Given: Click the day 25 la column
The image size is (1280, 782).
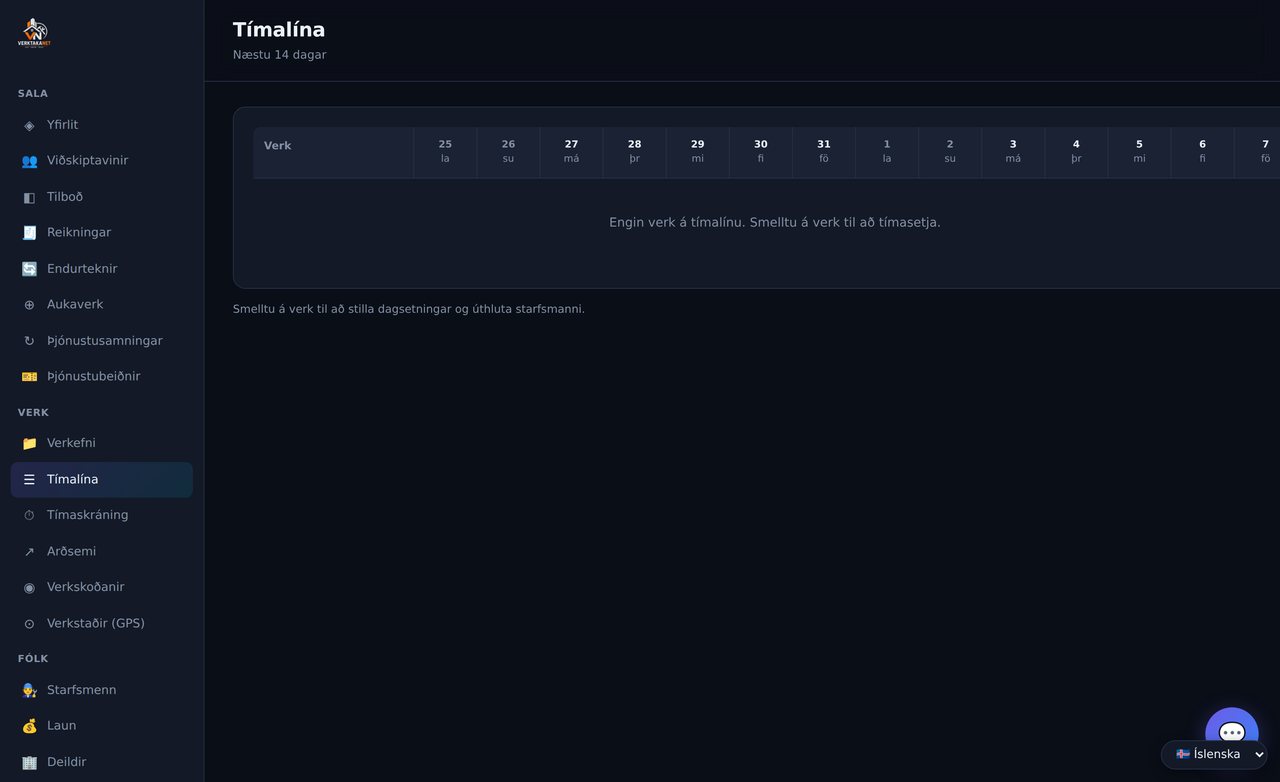Looking at the screenshot, I should click(445, 152).
